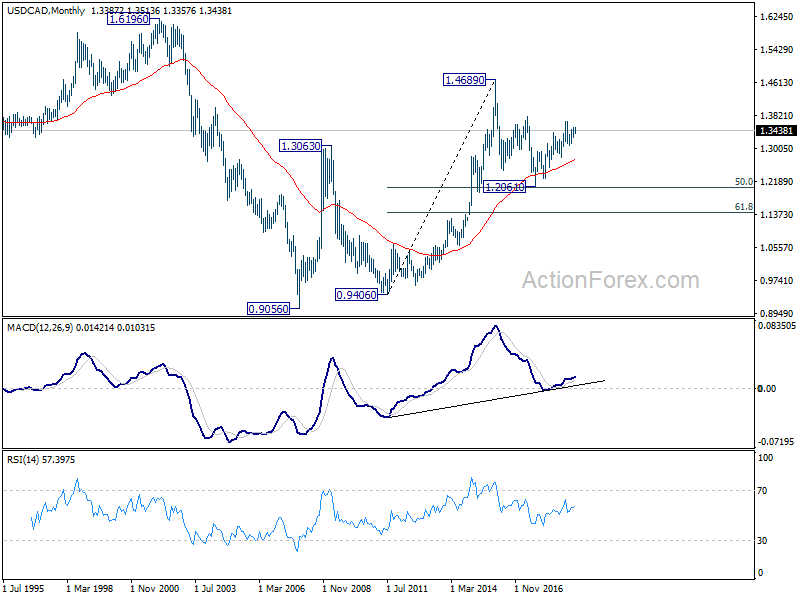
Task: Select the 1.61960 high price label
Action: [x=129, y=19]
